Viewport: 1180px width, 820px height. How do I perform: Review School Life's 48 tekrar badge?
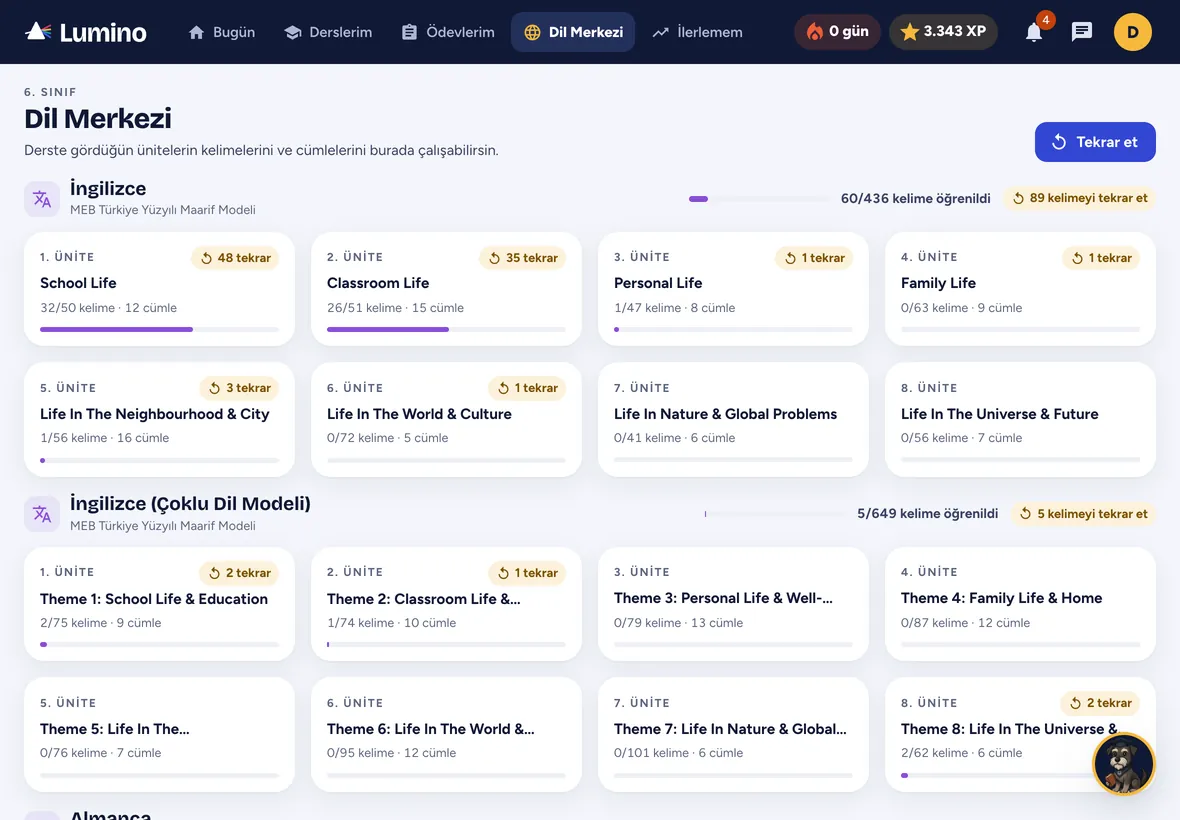coord(236,258)
